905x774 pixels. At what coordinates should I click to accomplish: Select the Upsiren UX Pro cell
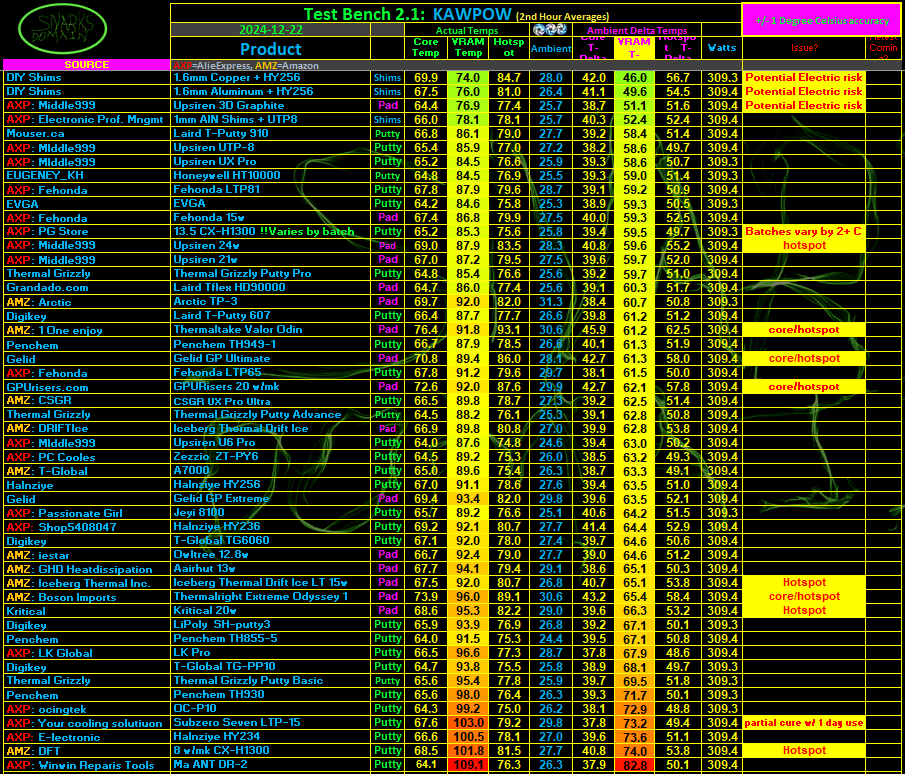[x=271, y=162]
